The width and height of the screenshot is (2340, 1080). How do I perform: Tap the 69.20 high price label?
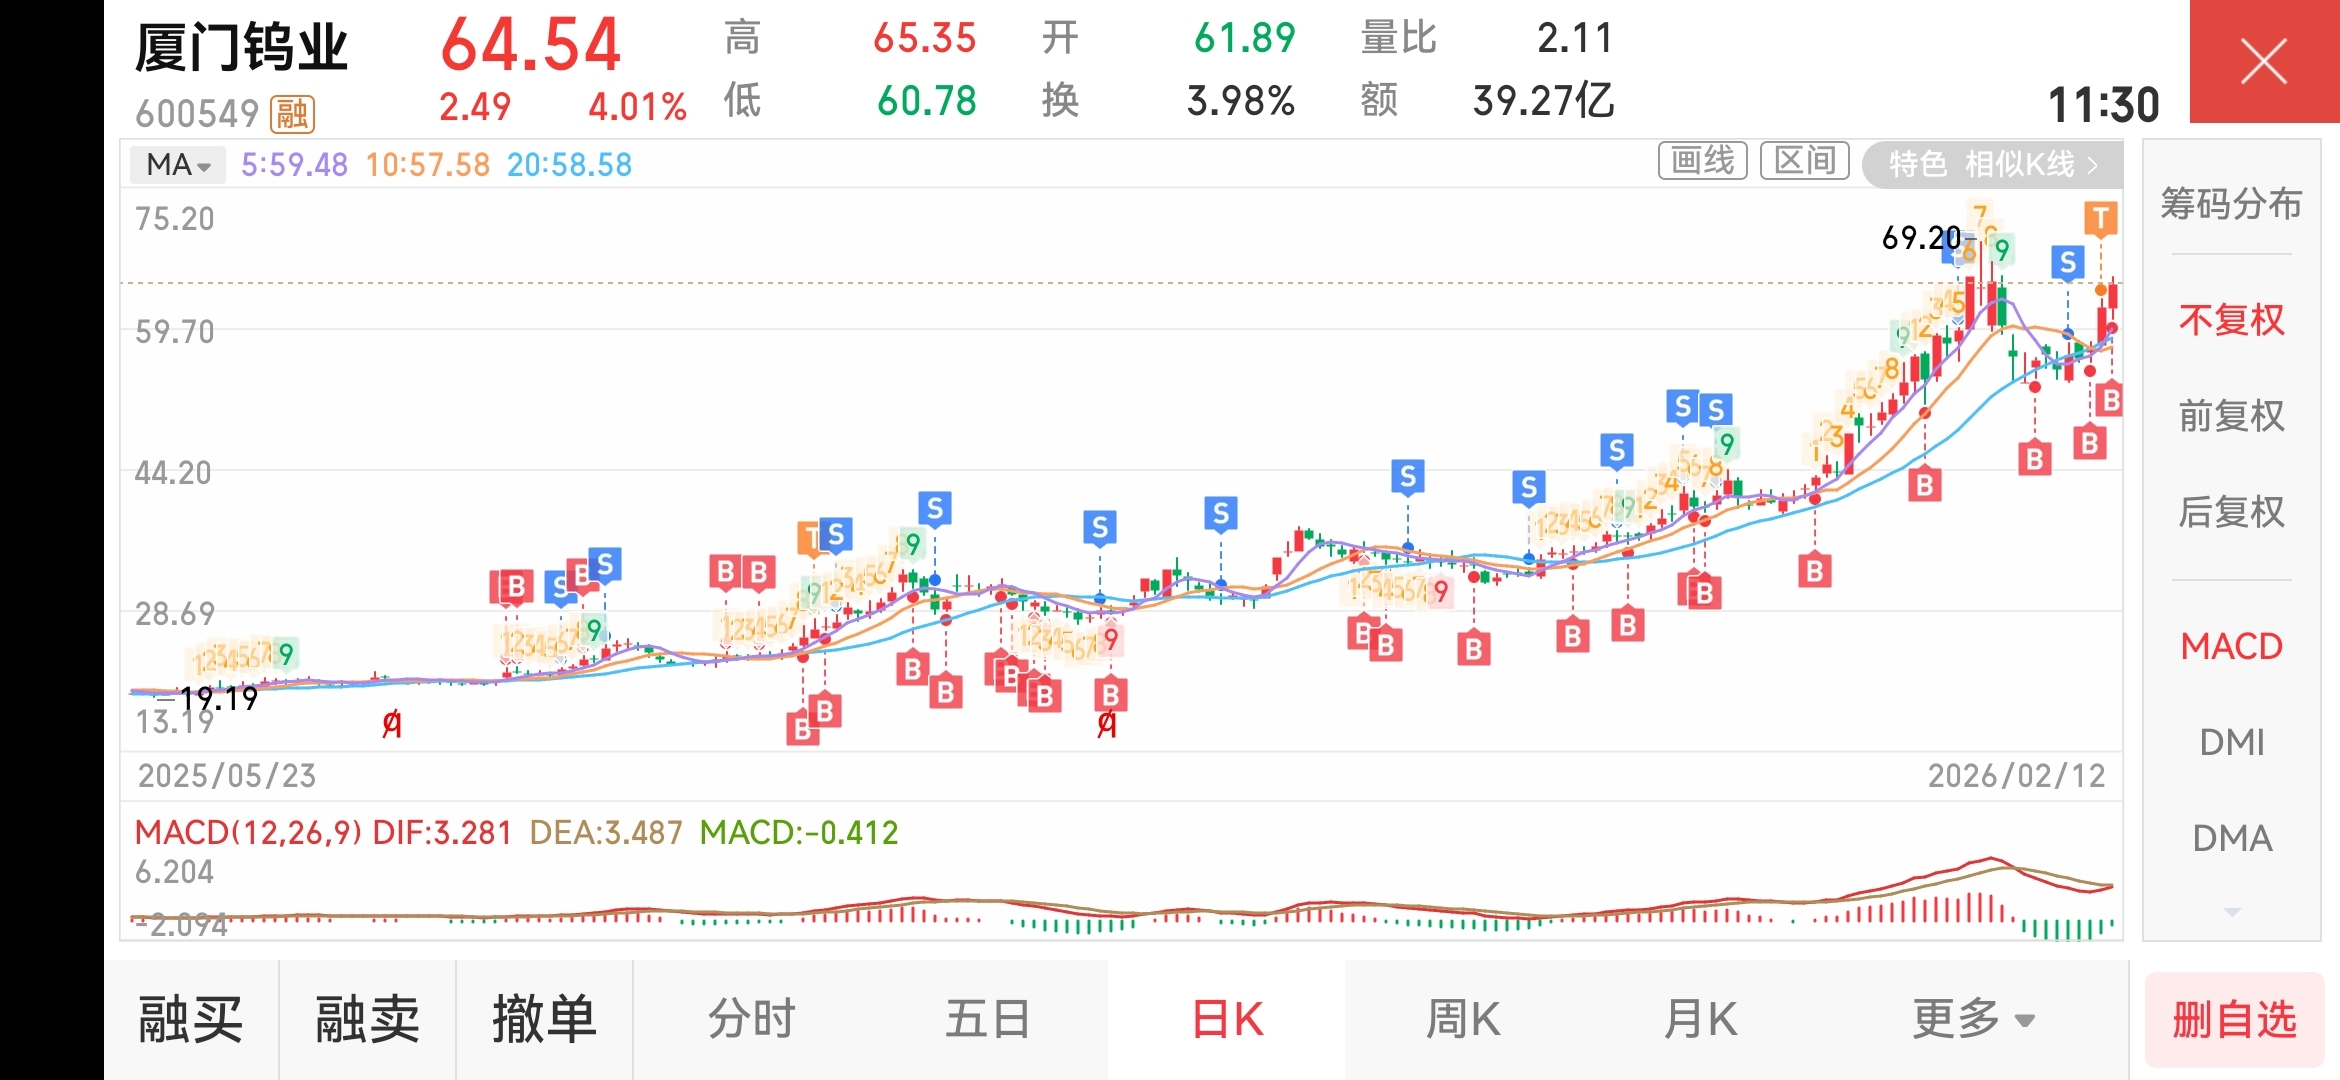1921,238
